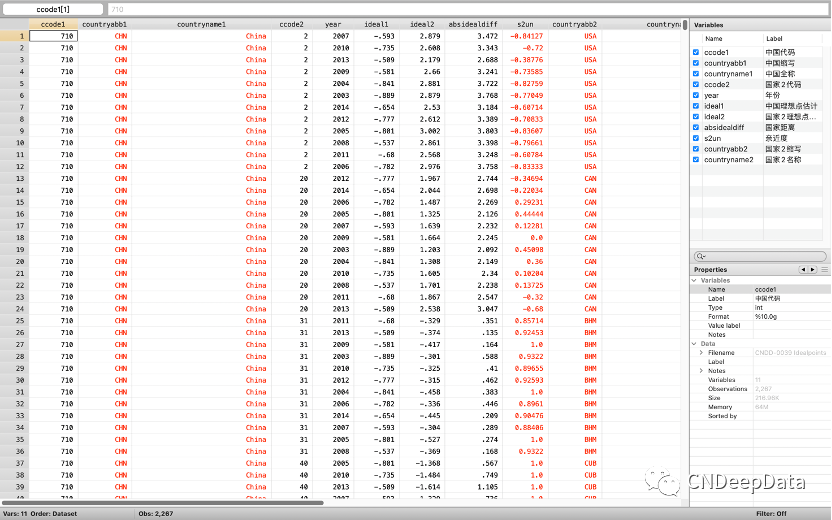The width and height of the screenshot is (832, 520).
Task: Click the Vars: 11 Order: Dataset status text
Action: point(40,514)
